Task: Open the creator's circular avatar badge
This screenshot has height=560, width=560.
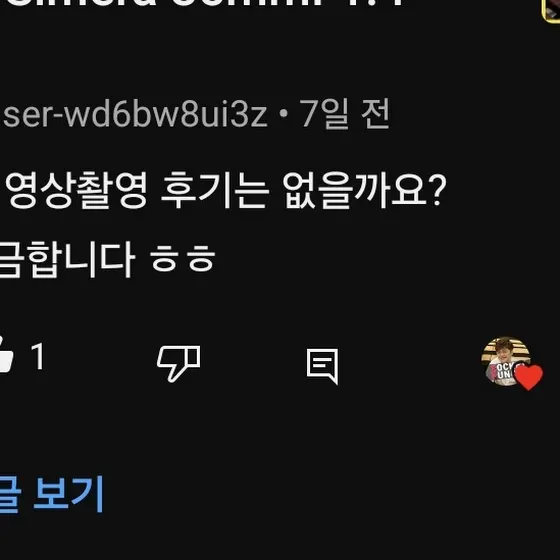Action: (x=506, y=361)
